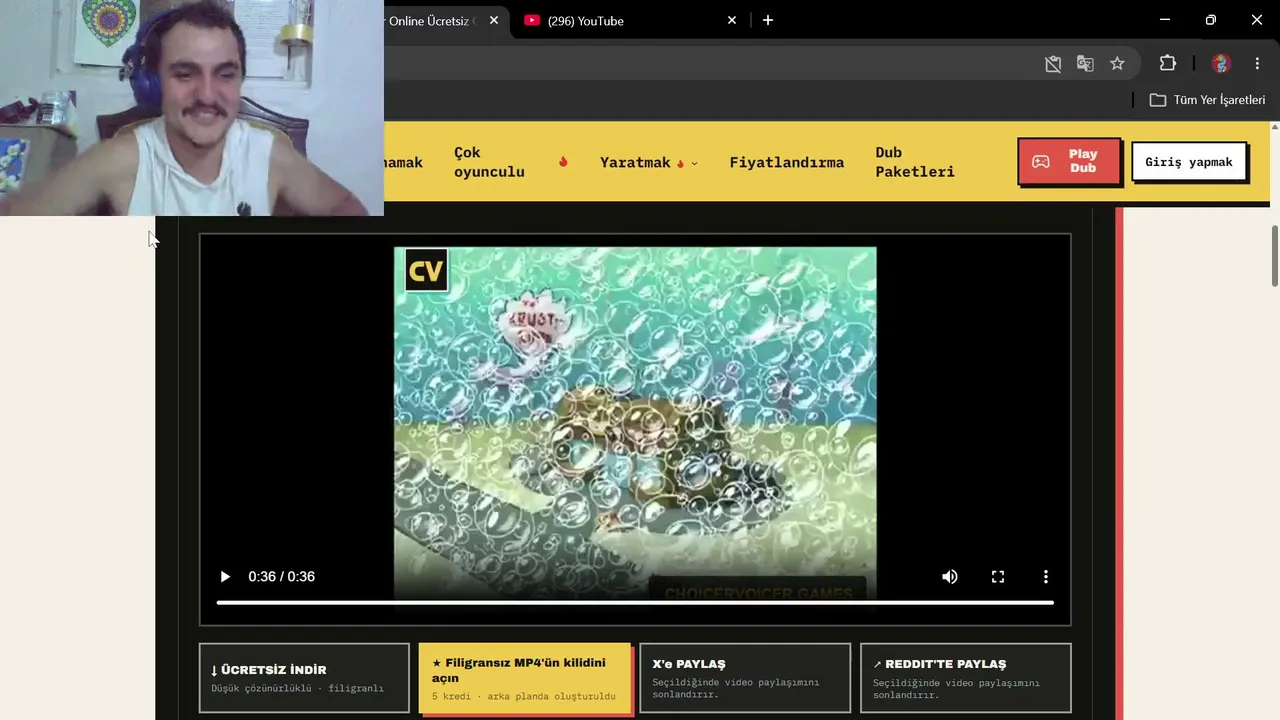Click the ÜCRETSİZ İNDİR download button
This screenshot has width=1280, height=720.
click(x=304, y=678)
